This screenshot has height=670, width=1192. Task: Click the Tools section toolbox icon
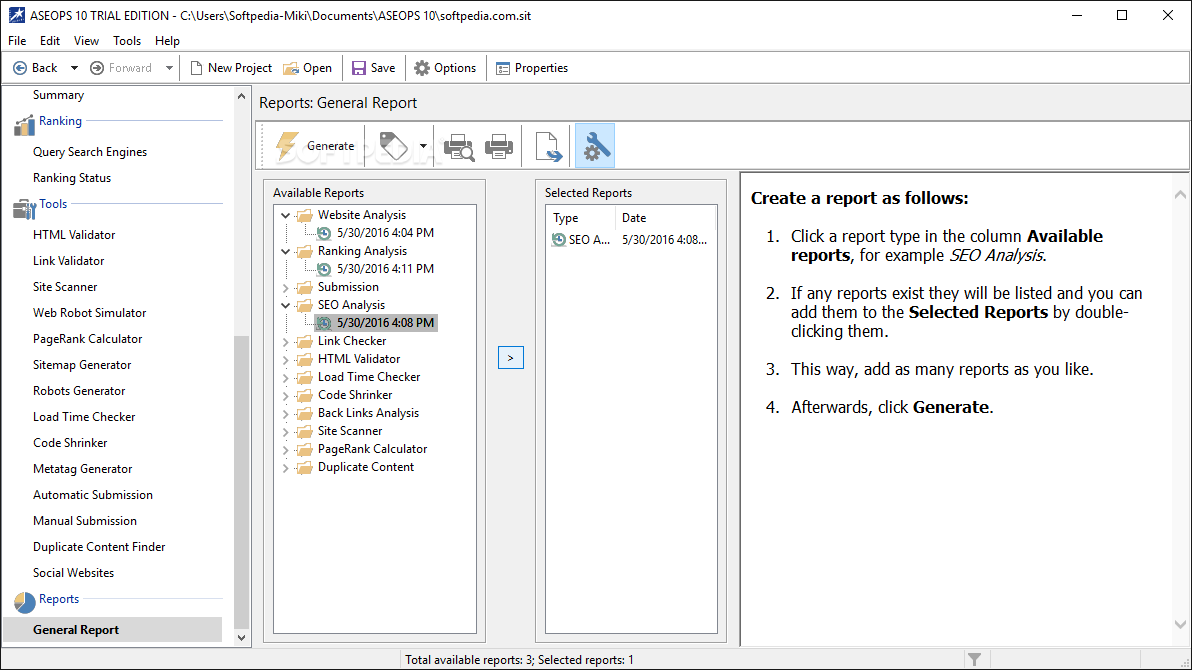click(24, 208)
